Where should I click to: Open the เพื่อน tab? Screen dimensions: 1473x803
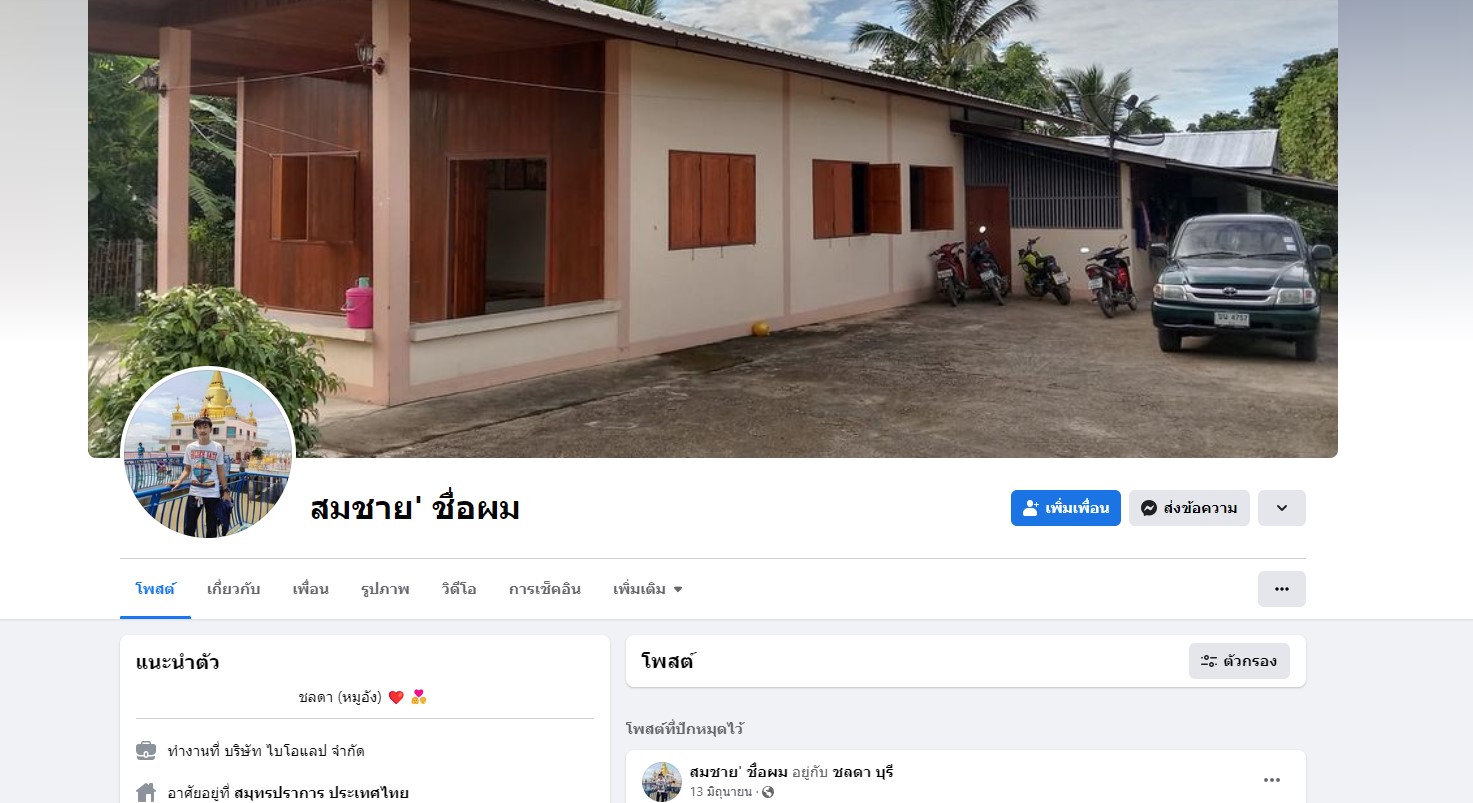tap(310, 589)
